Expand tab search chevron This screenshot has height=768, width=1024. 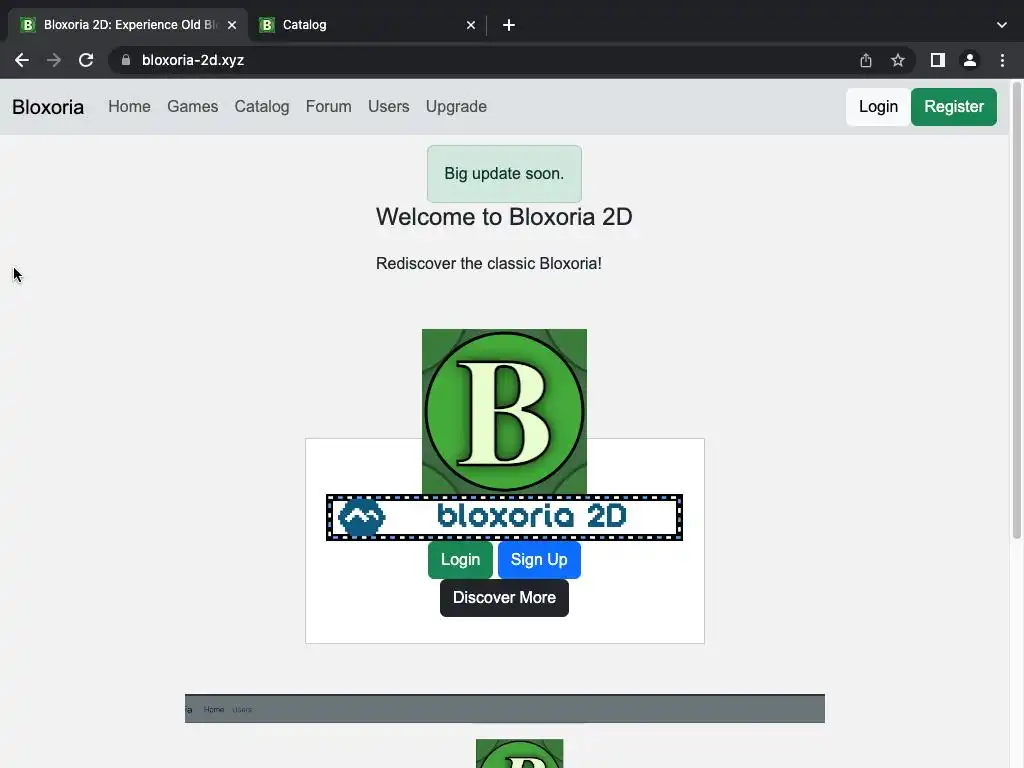pyautogui.click(x=1002, y=25)
